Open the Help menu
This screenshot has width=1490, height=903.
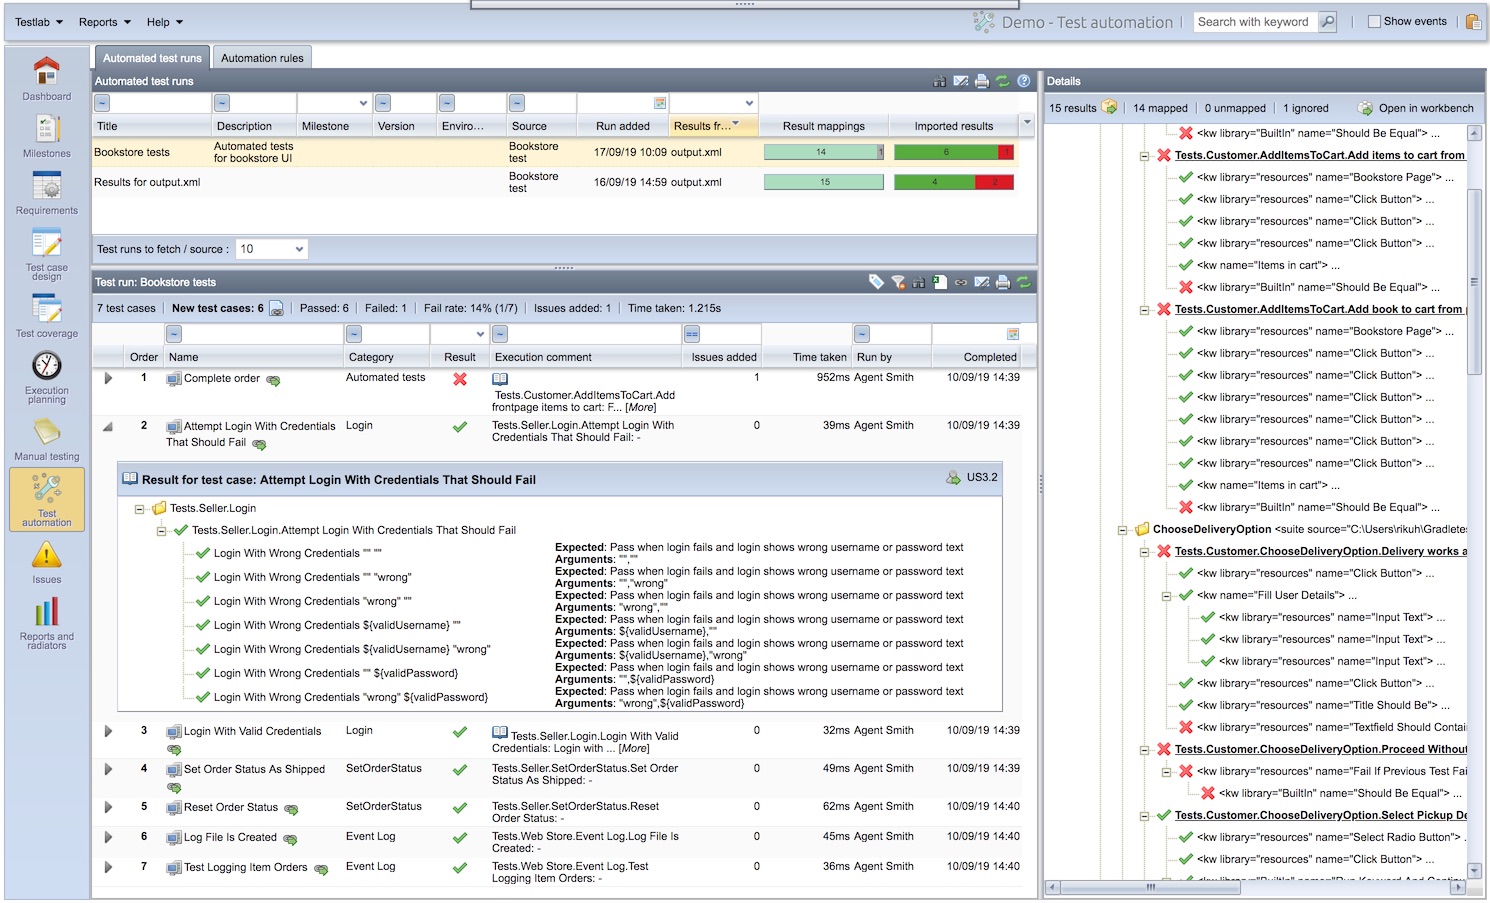pyautogui.click(x=165, y=22)
